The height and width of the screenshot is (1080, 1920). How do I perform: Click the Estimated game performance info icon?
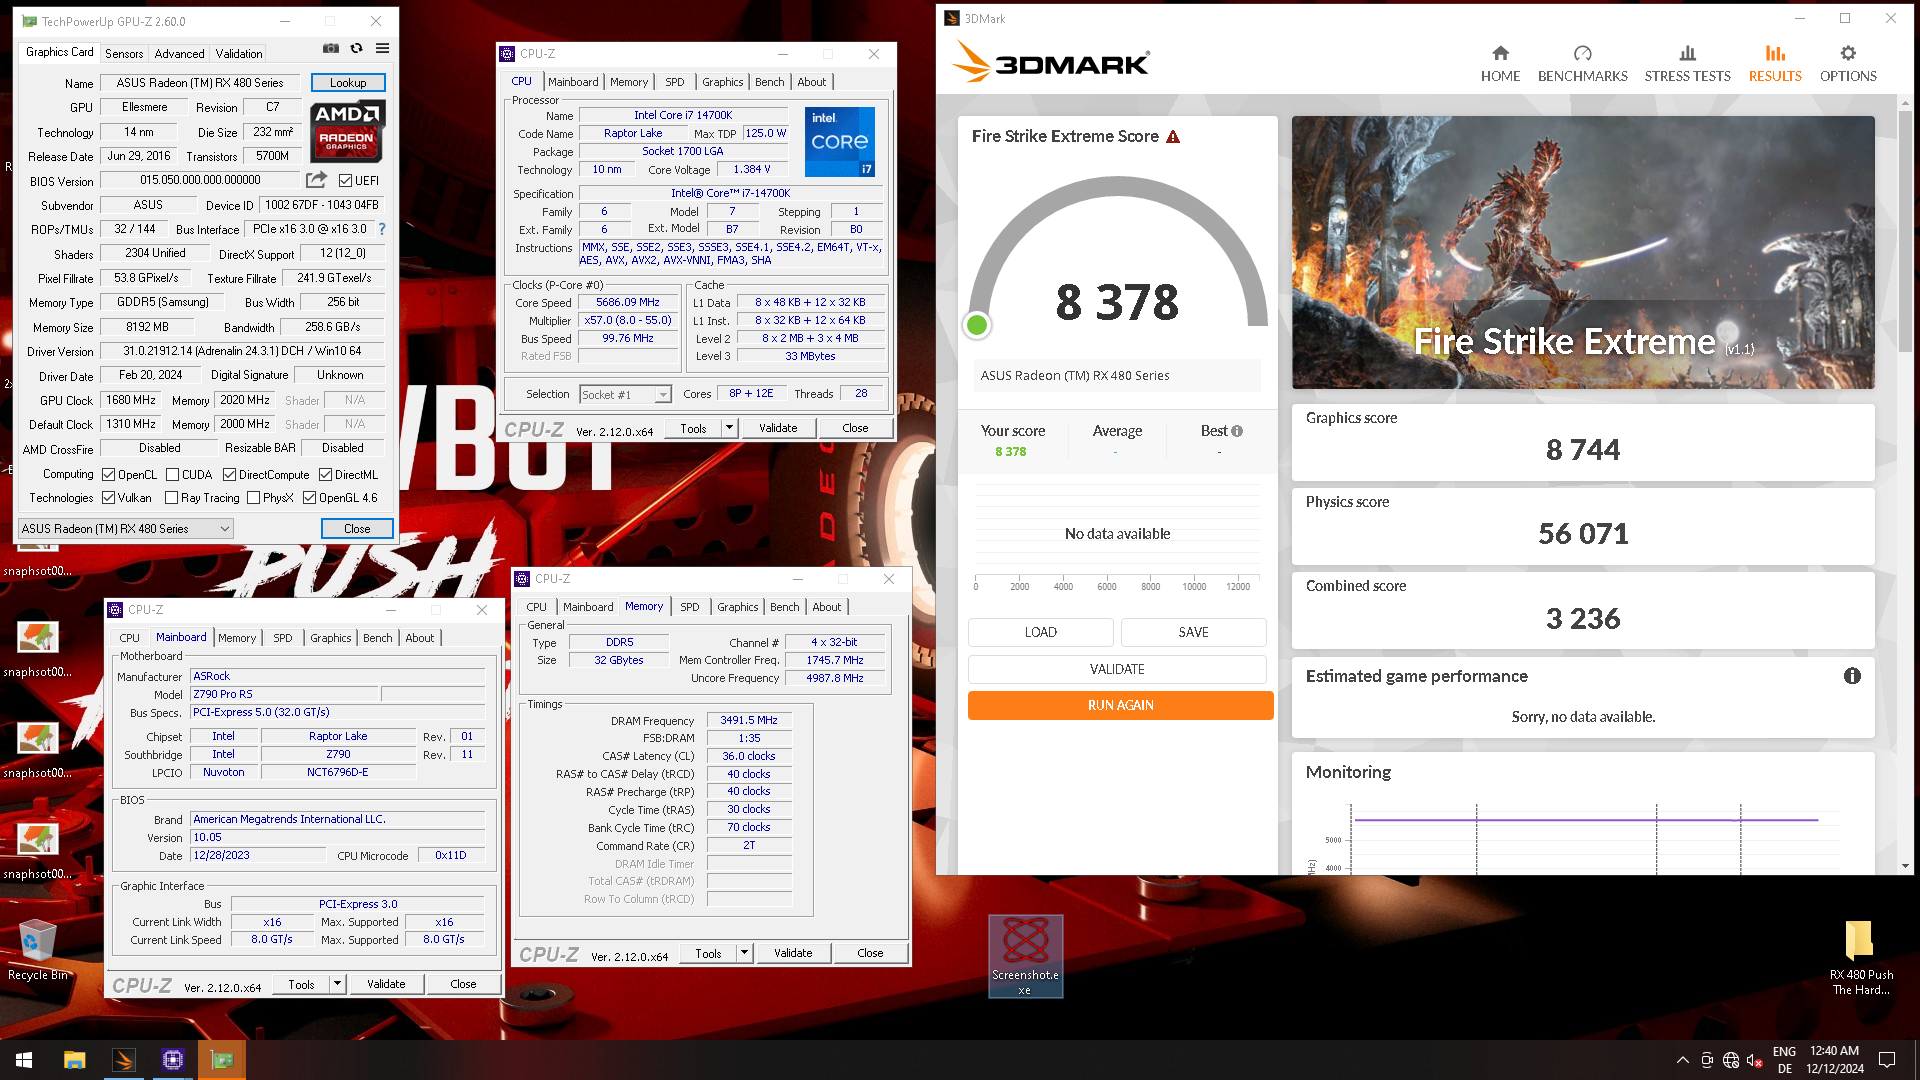click(1852, 676)
